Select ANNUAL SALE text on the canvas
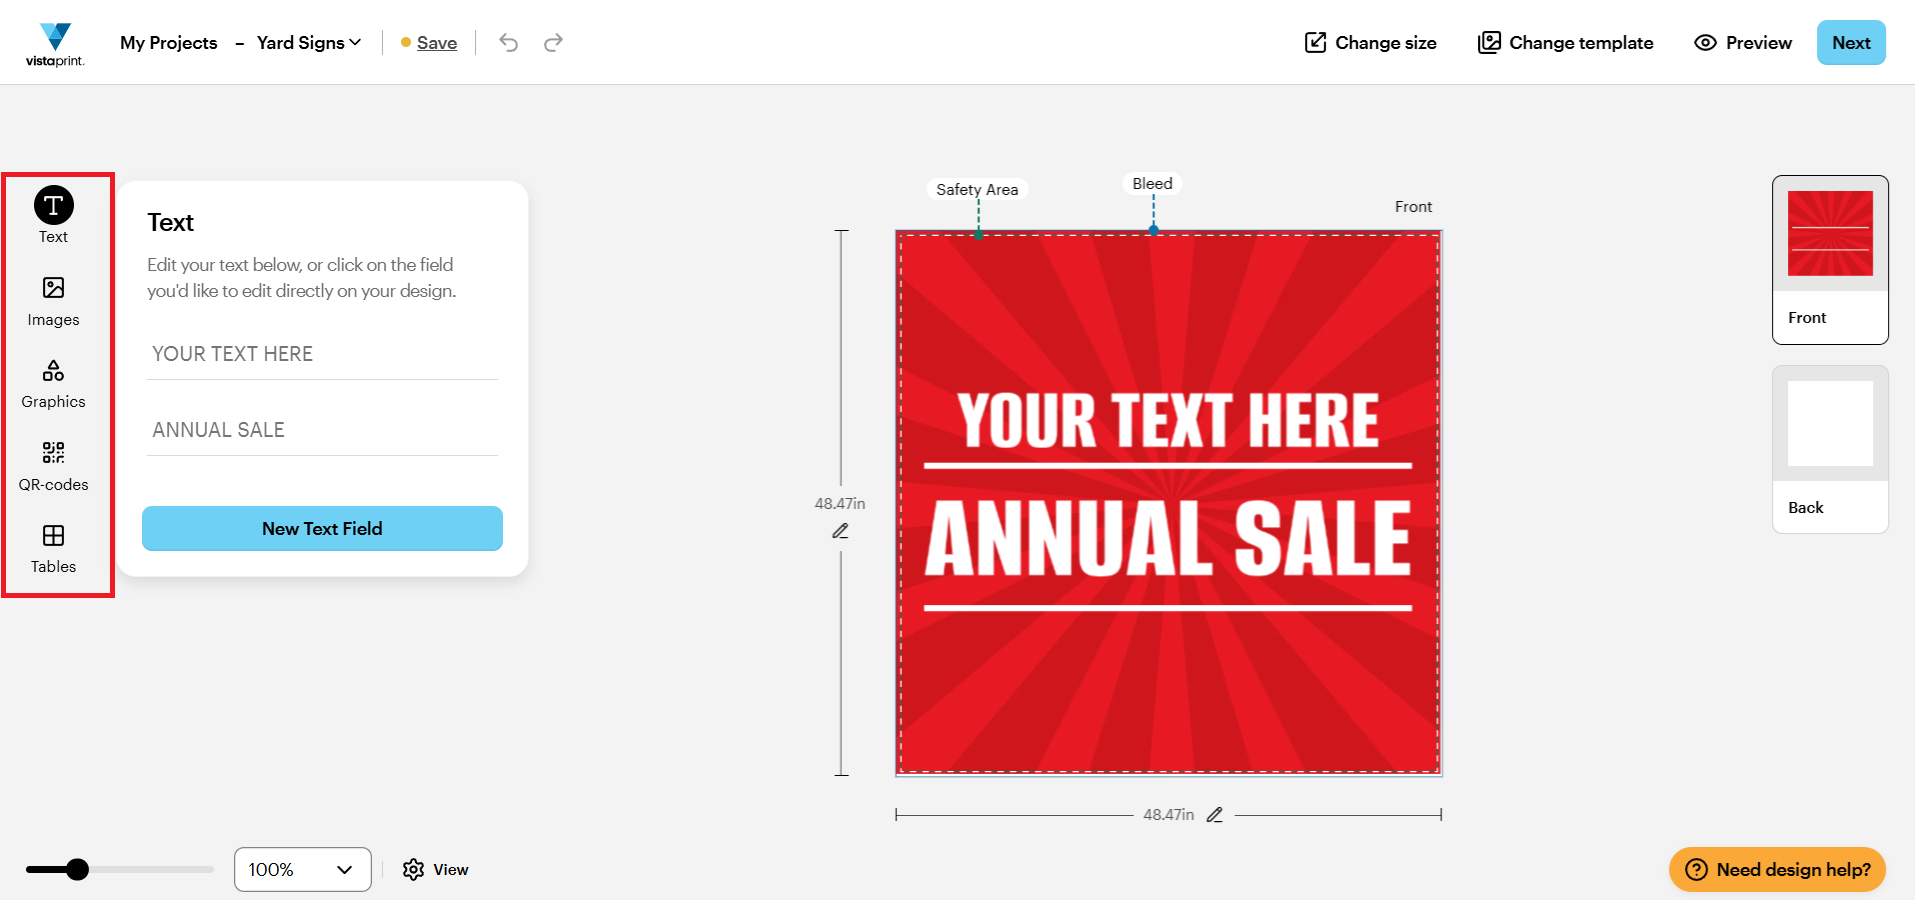Image resolution: width=1915 pixels, height=900 pixels. [1168, 538]
